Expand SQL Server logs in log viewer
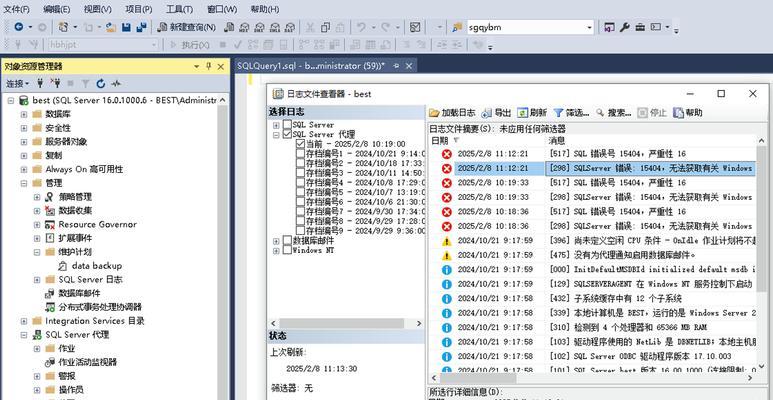 point(276,125)
